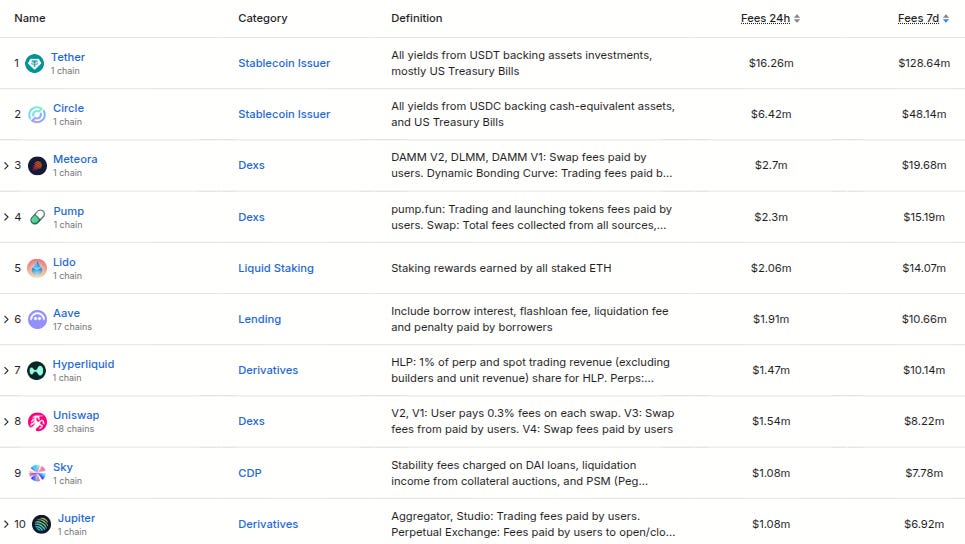This screenshot has height=544, width=965.
Task: Expand the Aave row
Action: pos(6,319)
